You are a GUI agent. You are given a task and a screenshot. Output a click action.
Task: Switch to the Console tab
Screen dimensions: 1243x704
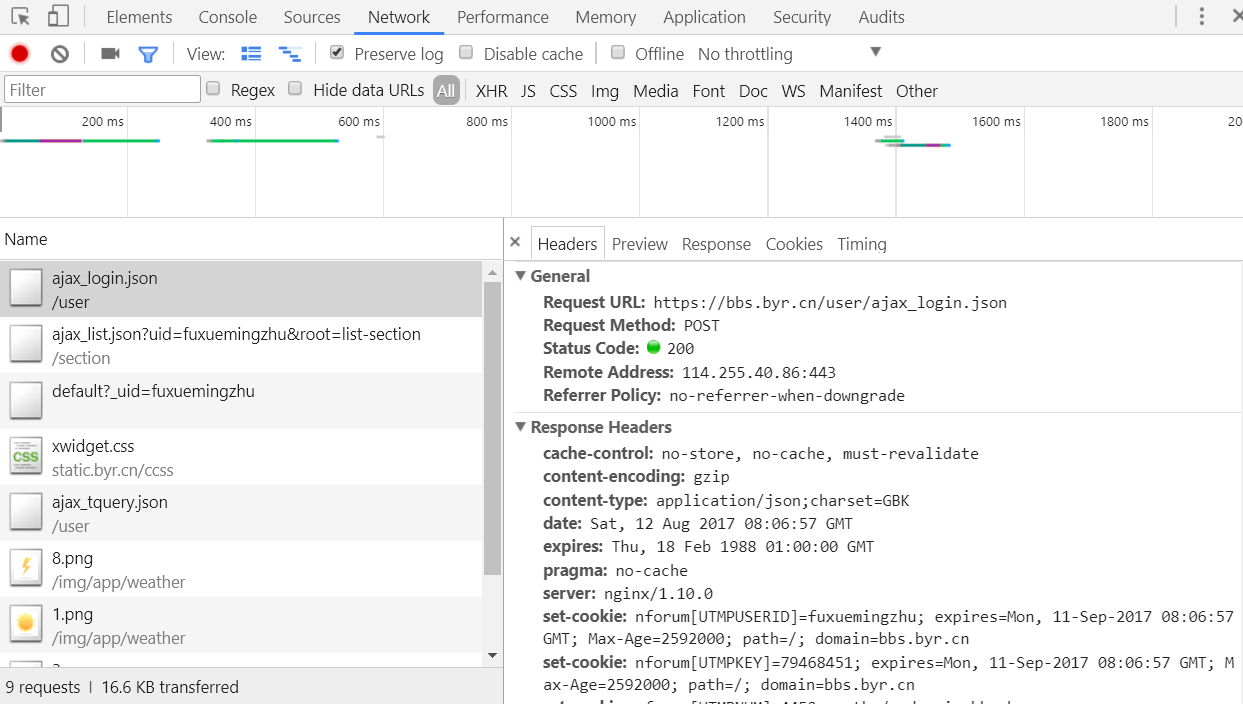tap(227, 17)
